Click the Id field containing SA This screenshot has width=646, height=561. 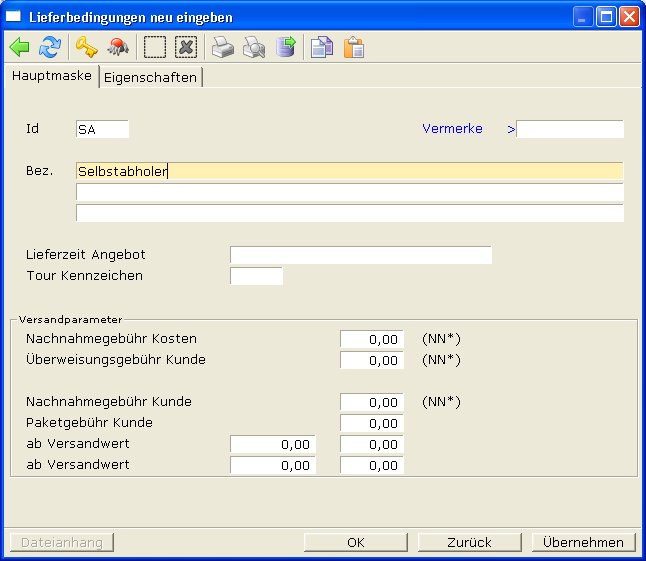(x=102, y=129)
